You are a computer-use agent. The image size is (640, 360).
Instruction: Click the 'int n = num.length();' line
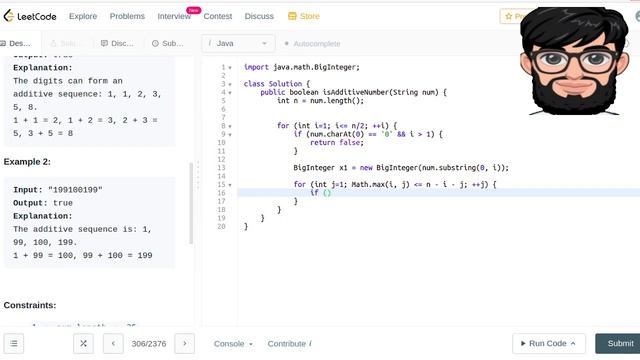pyautogui.click(x=320, y=101)
